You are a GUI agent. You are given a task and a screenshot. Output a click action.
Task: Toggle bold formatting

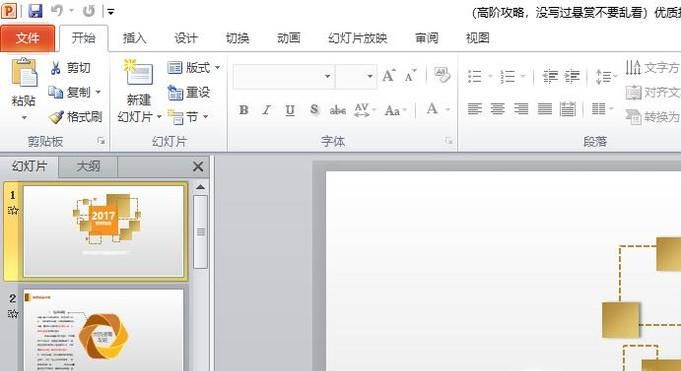pyautogui.click(x=244, y=110)
